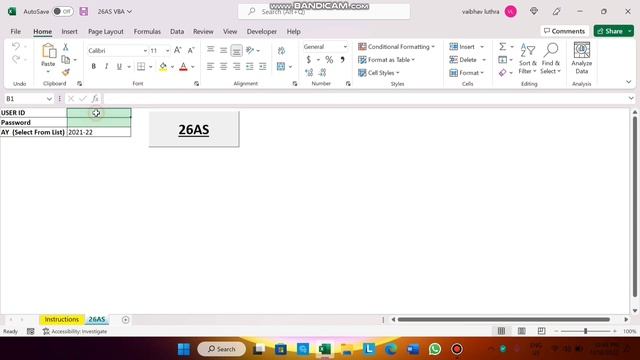Click the Borders icon
The image size is (640, 360).
(x=141, y=66)
